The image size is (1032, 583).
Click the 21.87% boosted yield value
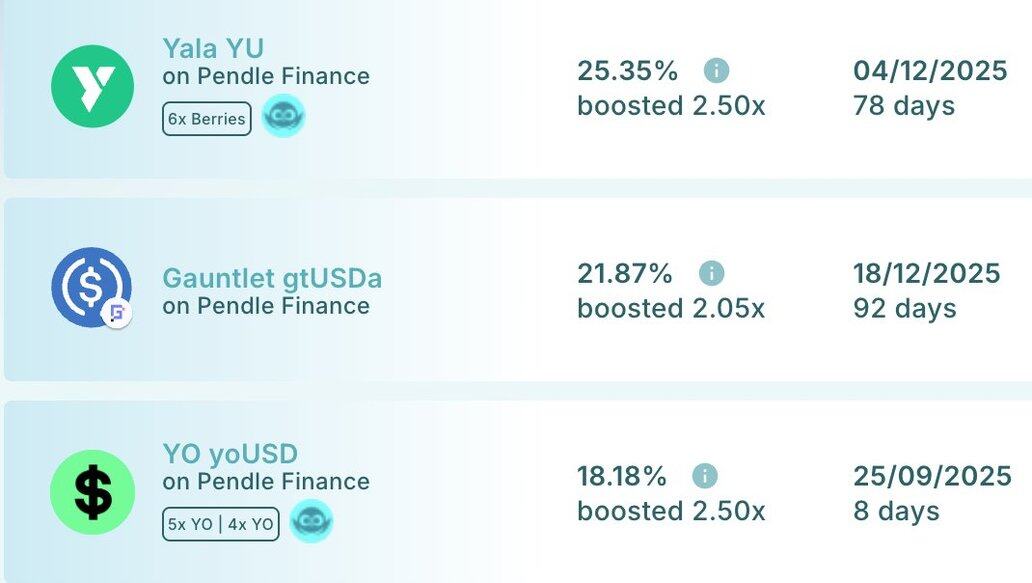[x=625, y=273]
